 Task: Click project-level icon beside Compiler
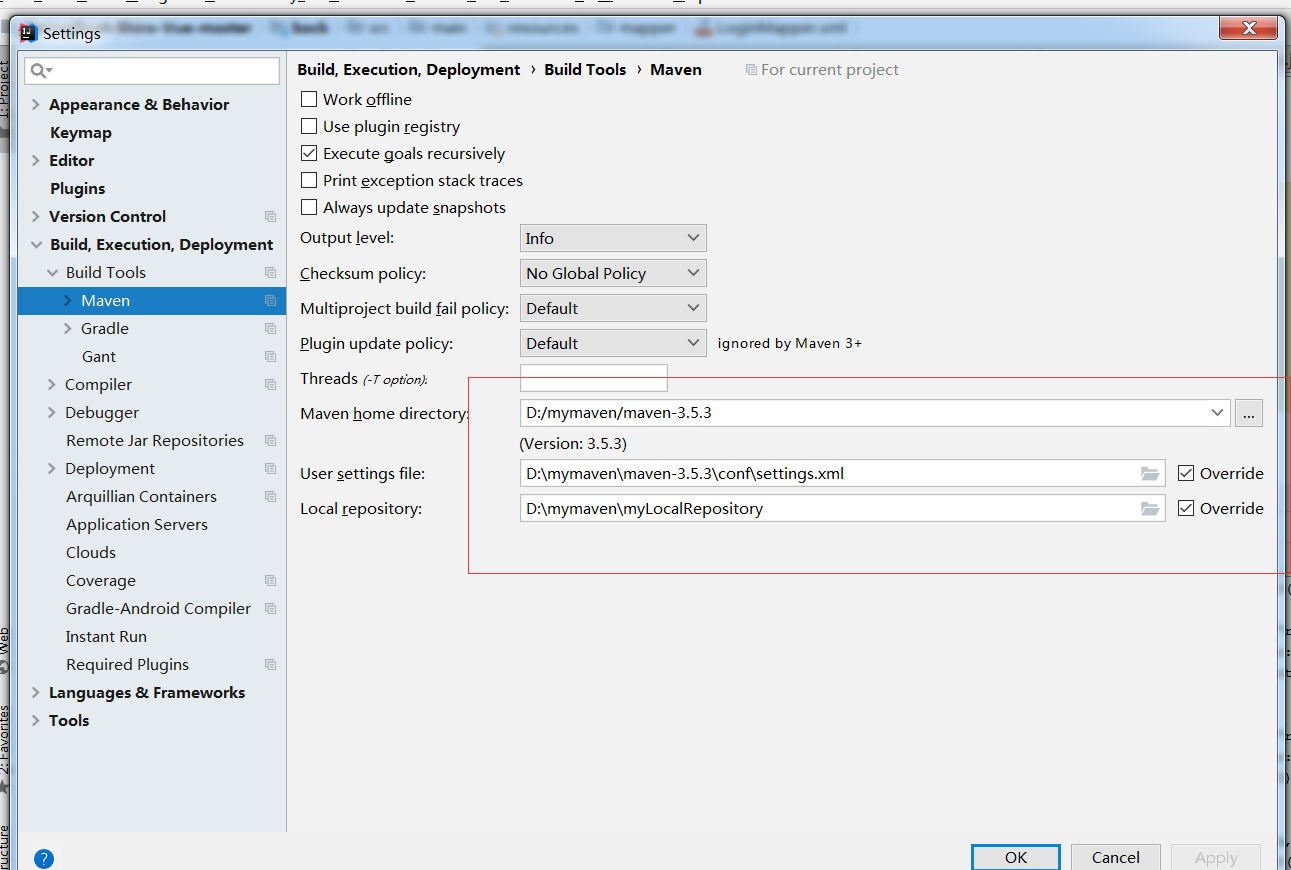point(270,384)
